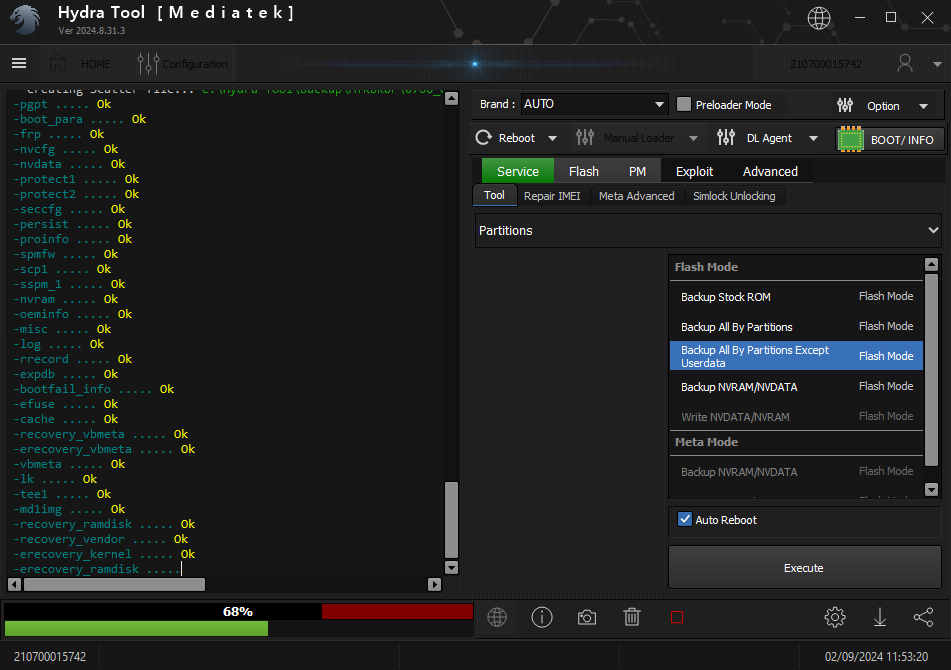Viewport: 951px width, 670px height.
Task: Select Backup All By Partitions operation
Action: [x=796, y=327]
